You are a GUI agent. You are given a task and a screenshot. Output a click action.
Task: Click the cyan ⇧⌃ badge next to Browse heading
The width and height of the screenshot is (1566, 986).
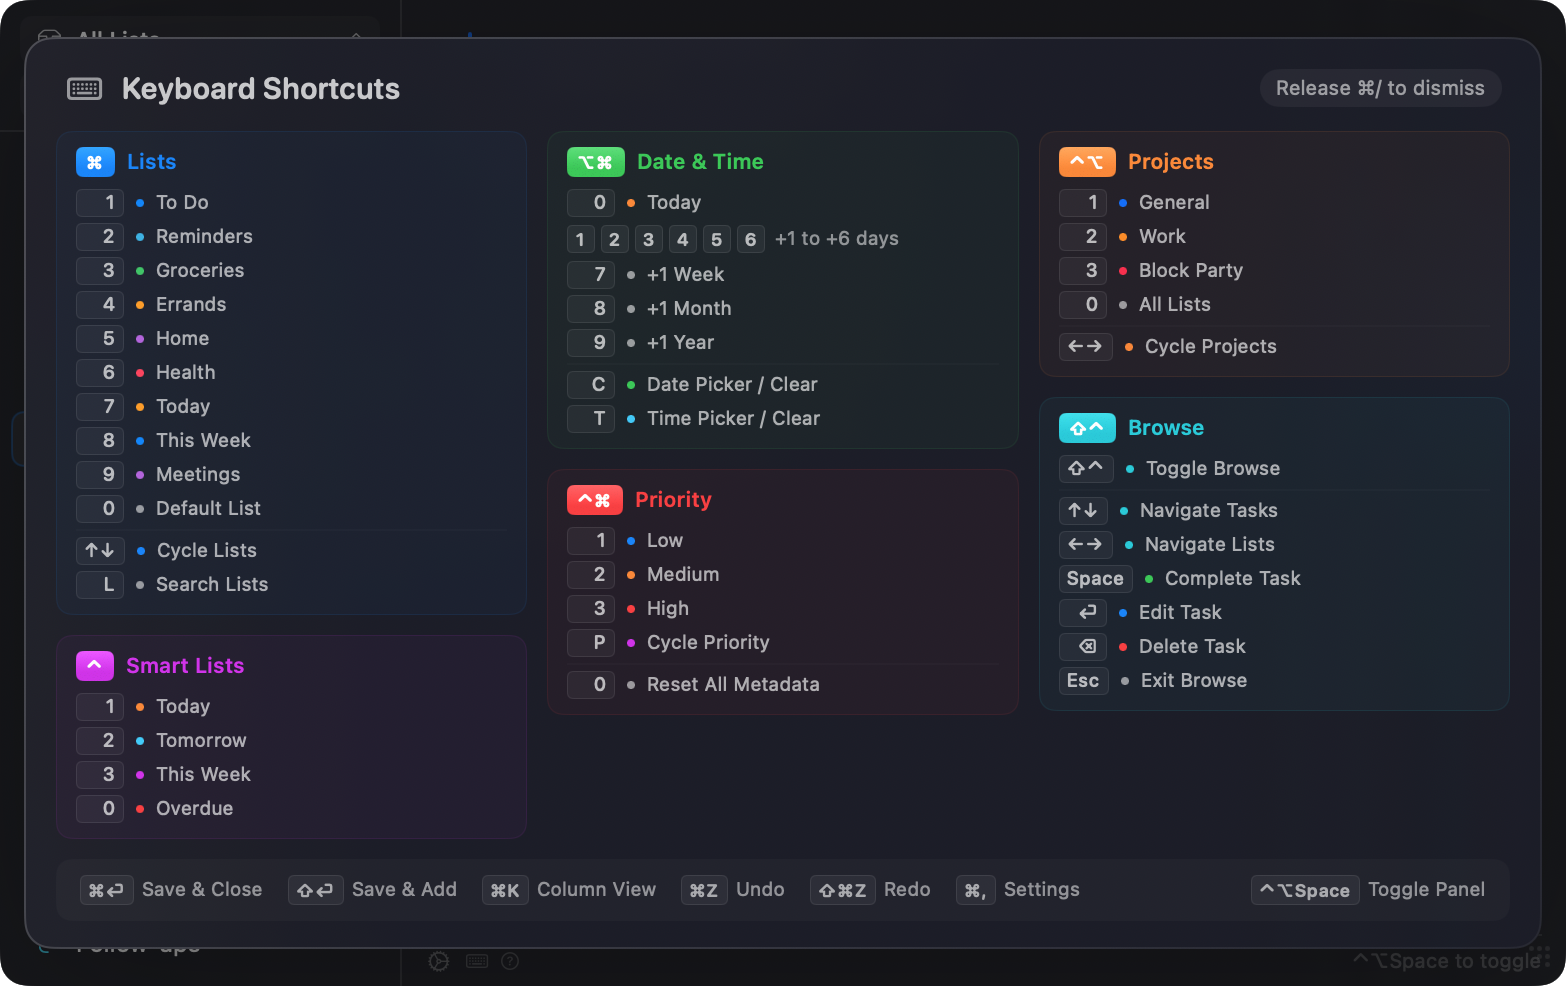pos(1087,428)
